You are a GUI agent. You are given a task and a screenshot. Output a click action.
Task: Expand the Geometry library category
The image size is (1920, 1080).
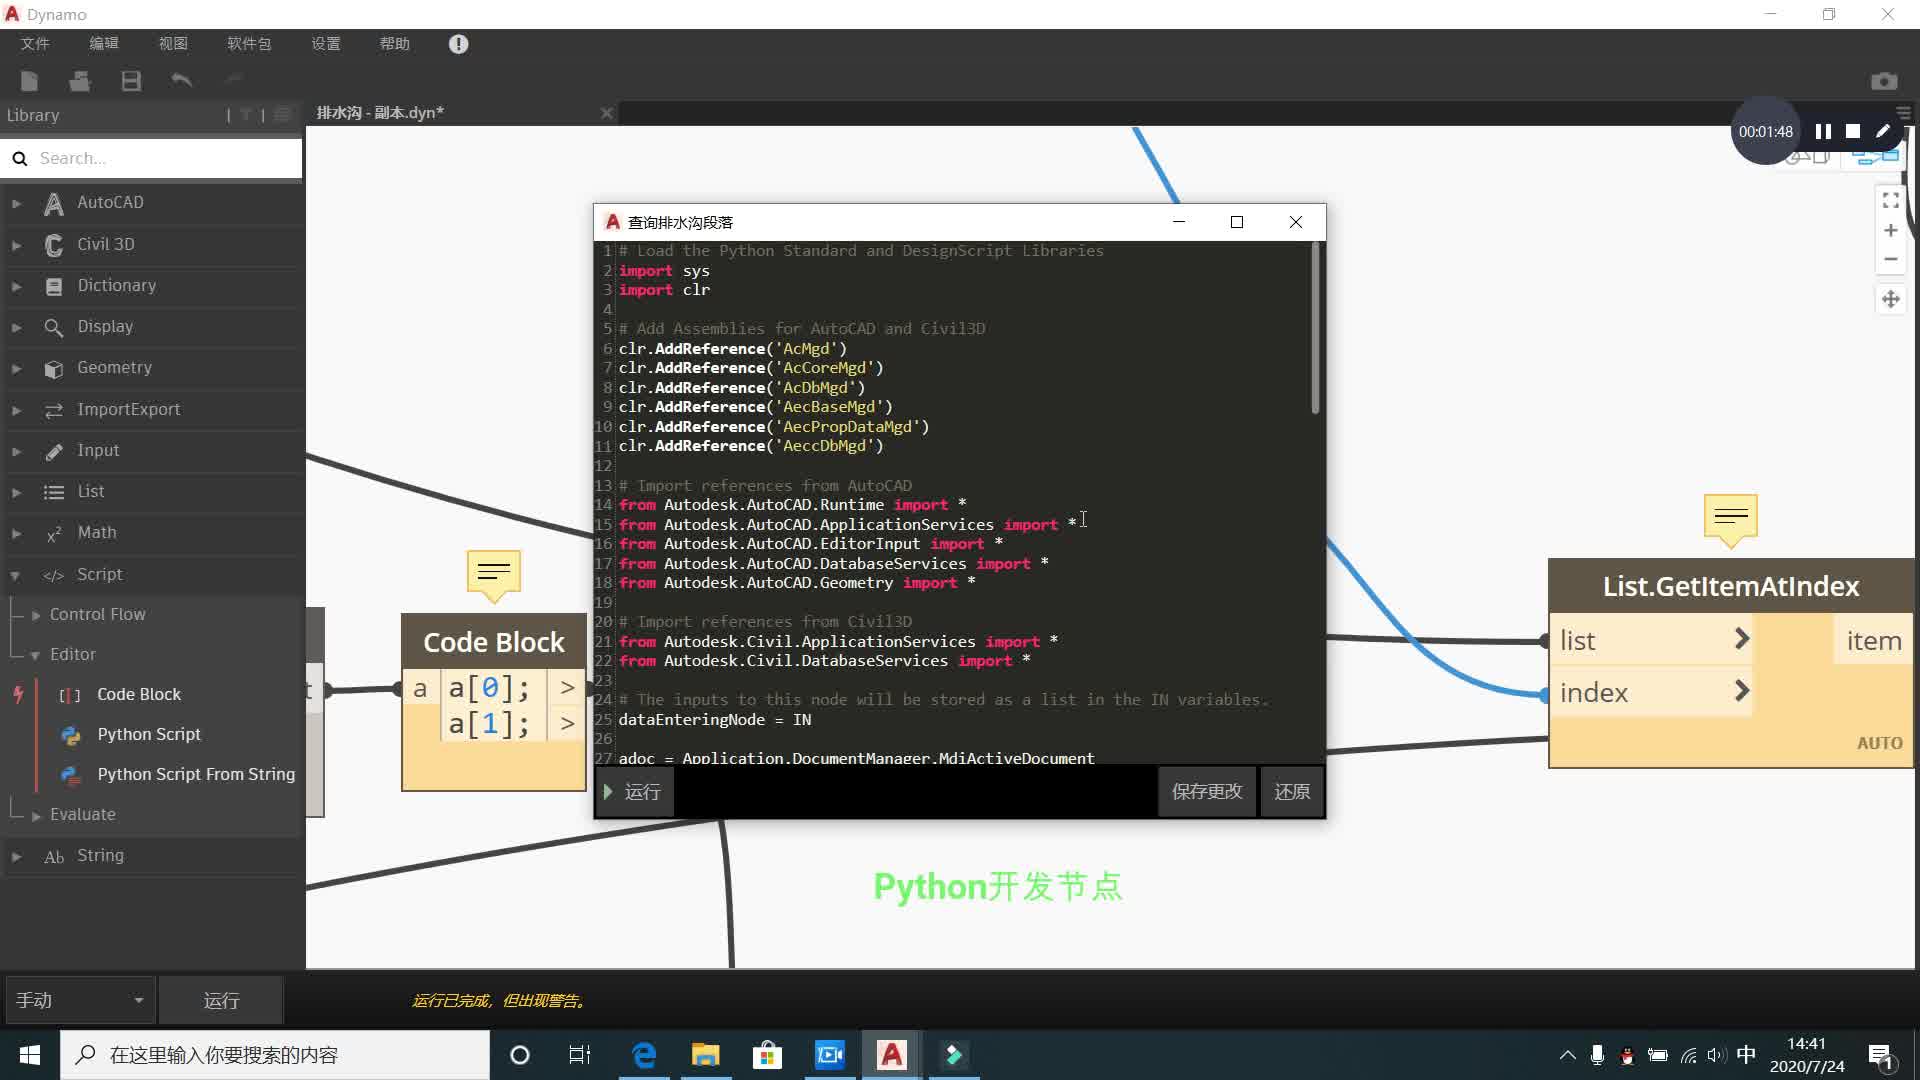click(x=15, y=368)
